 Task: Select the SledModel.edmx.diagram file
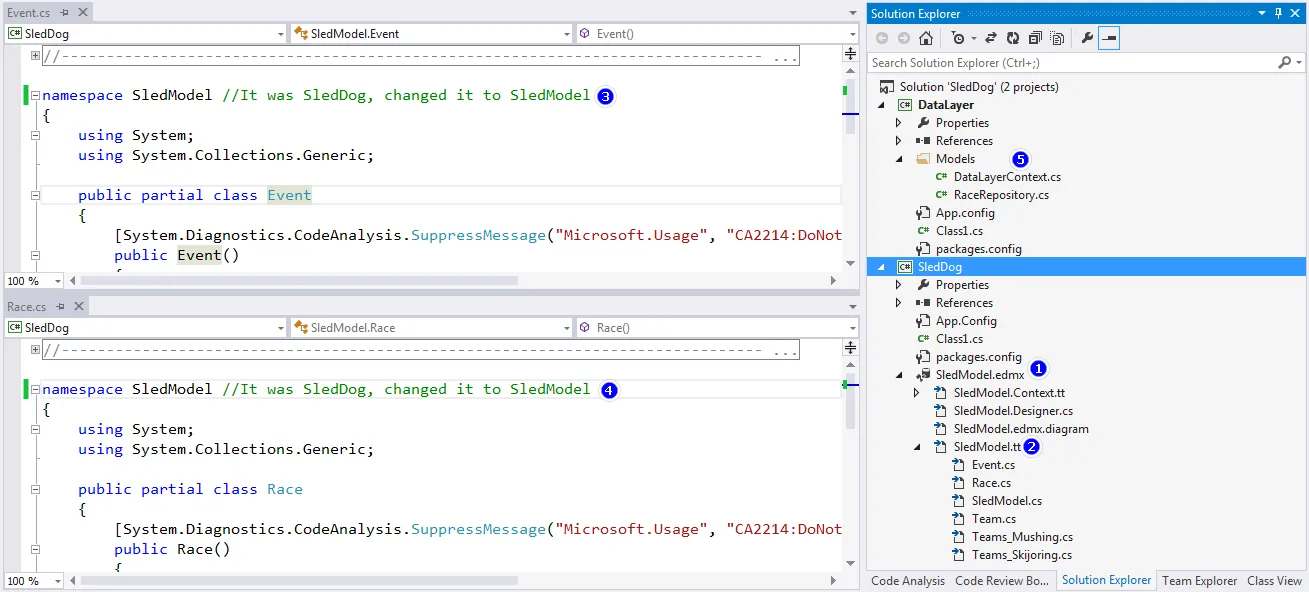pyautogui.click(x=1021, y=429)
